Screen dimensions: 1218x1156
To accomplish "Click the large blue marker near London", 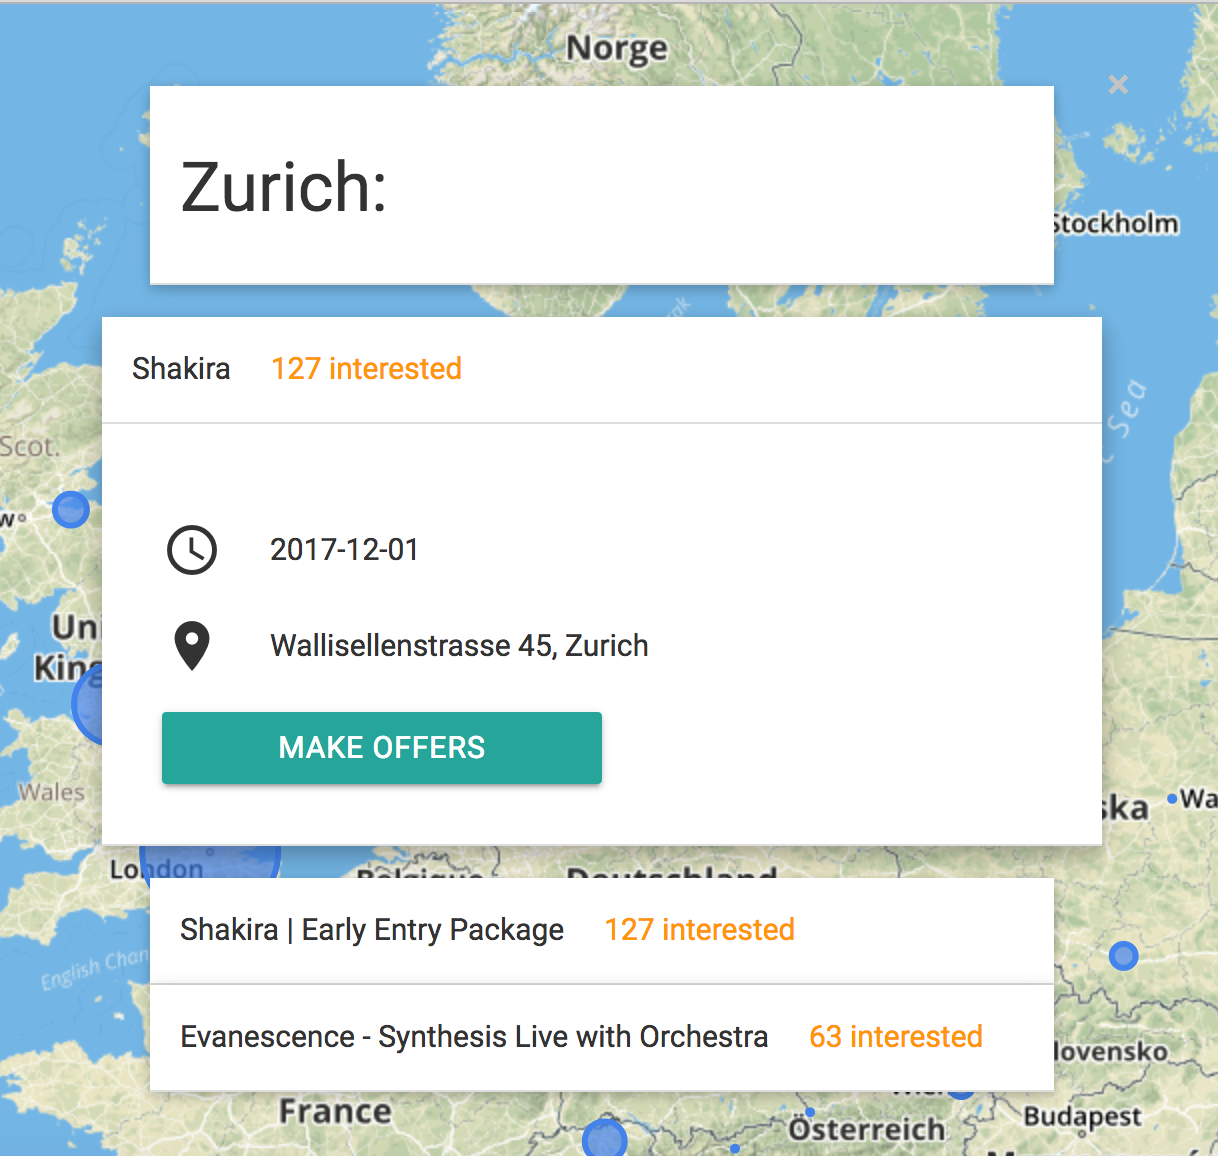I will 210,860.
